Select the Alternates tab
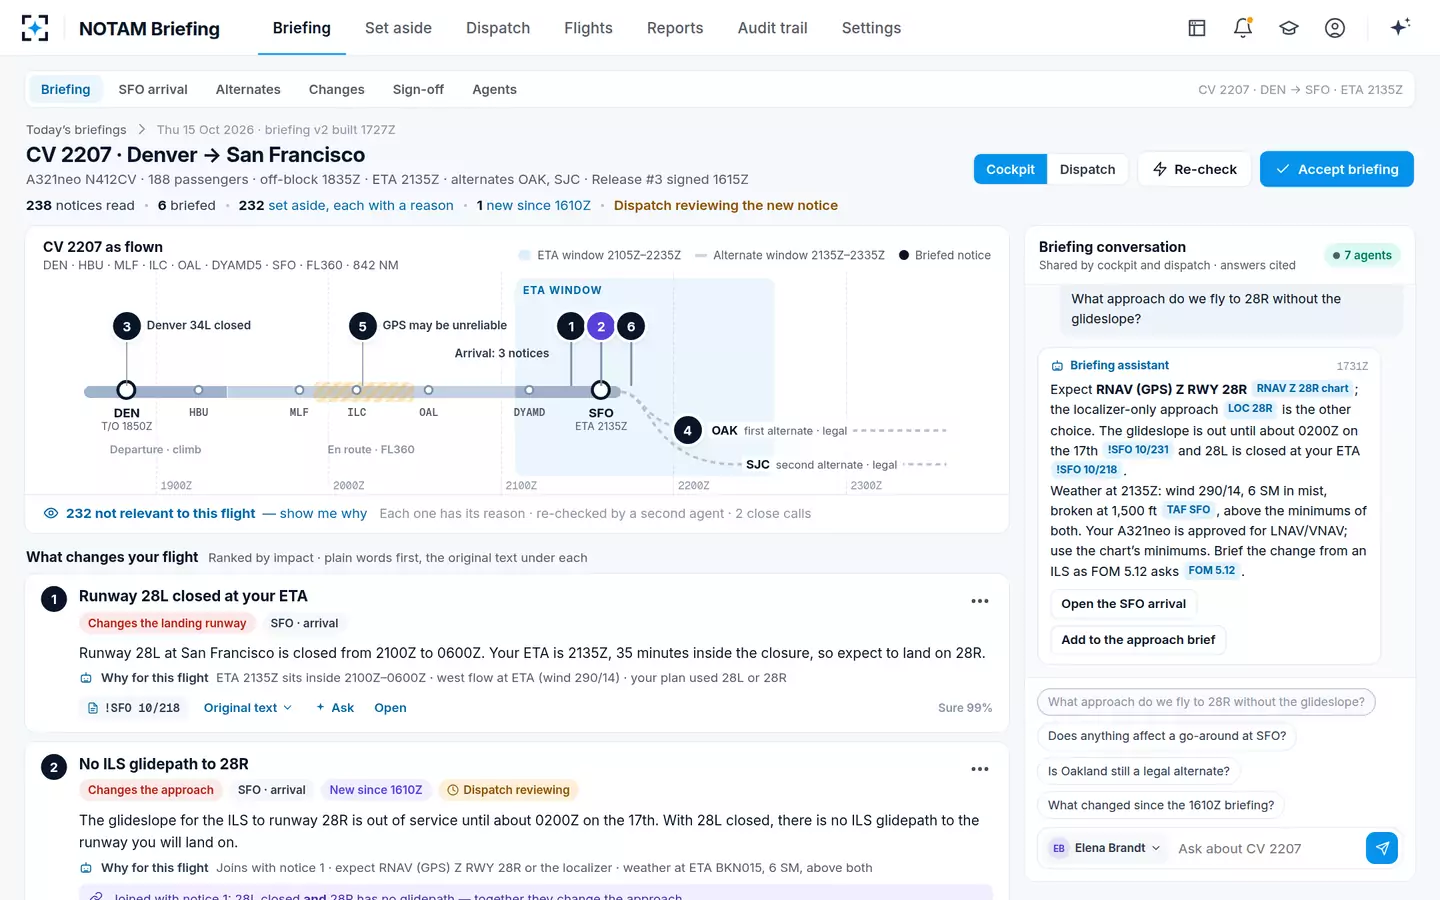Screen dimensions: 1440x900 (248, 89)
